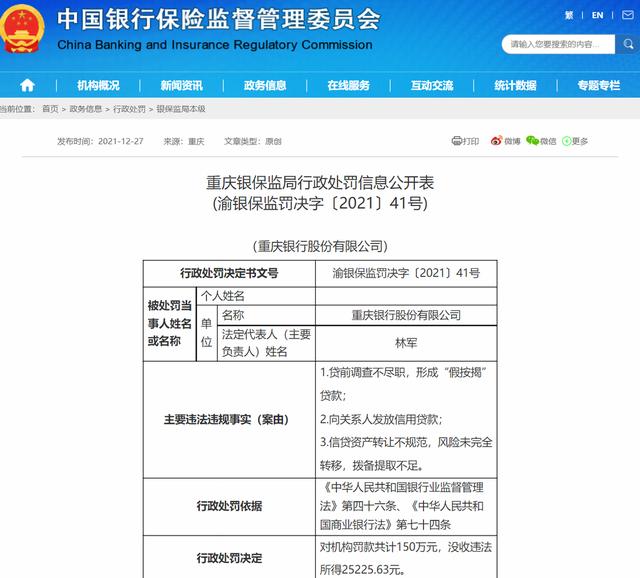
Task: Click violation item 3.信贷资产转让不规范
Action: tap(373, 442)
